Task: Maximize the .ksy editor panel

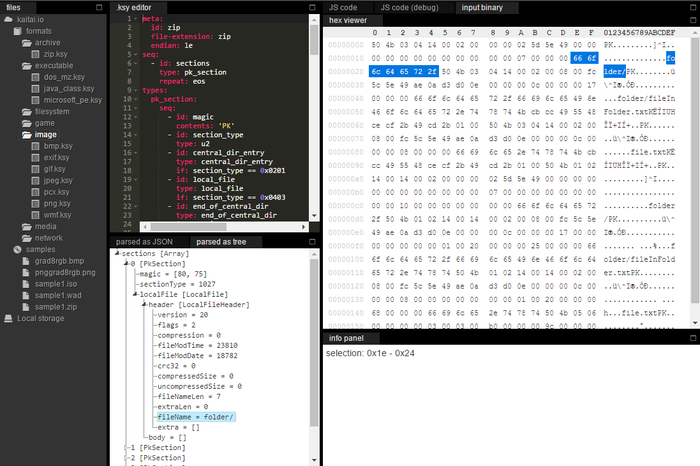Action: 312,7
